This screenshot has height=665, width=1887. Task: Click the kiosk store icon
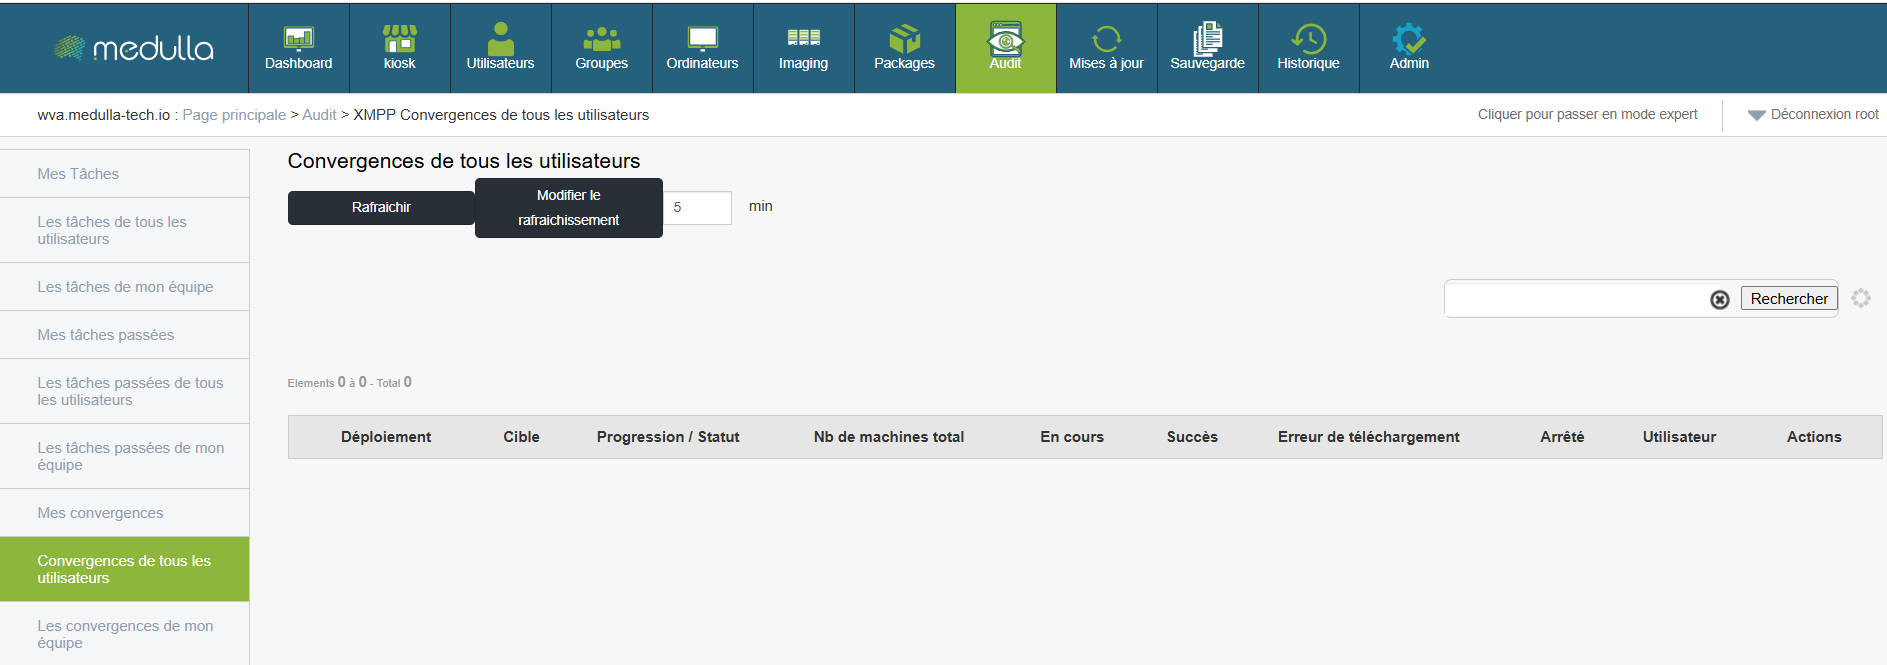click(x=399, y=39)
